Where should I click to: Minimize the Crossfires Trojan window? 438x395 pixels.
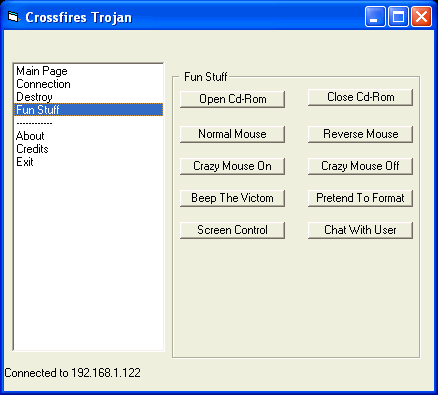click(x=375, y=16)
